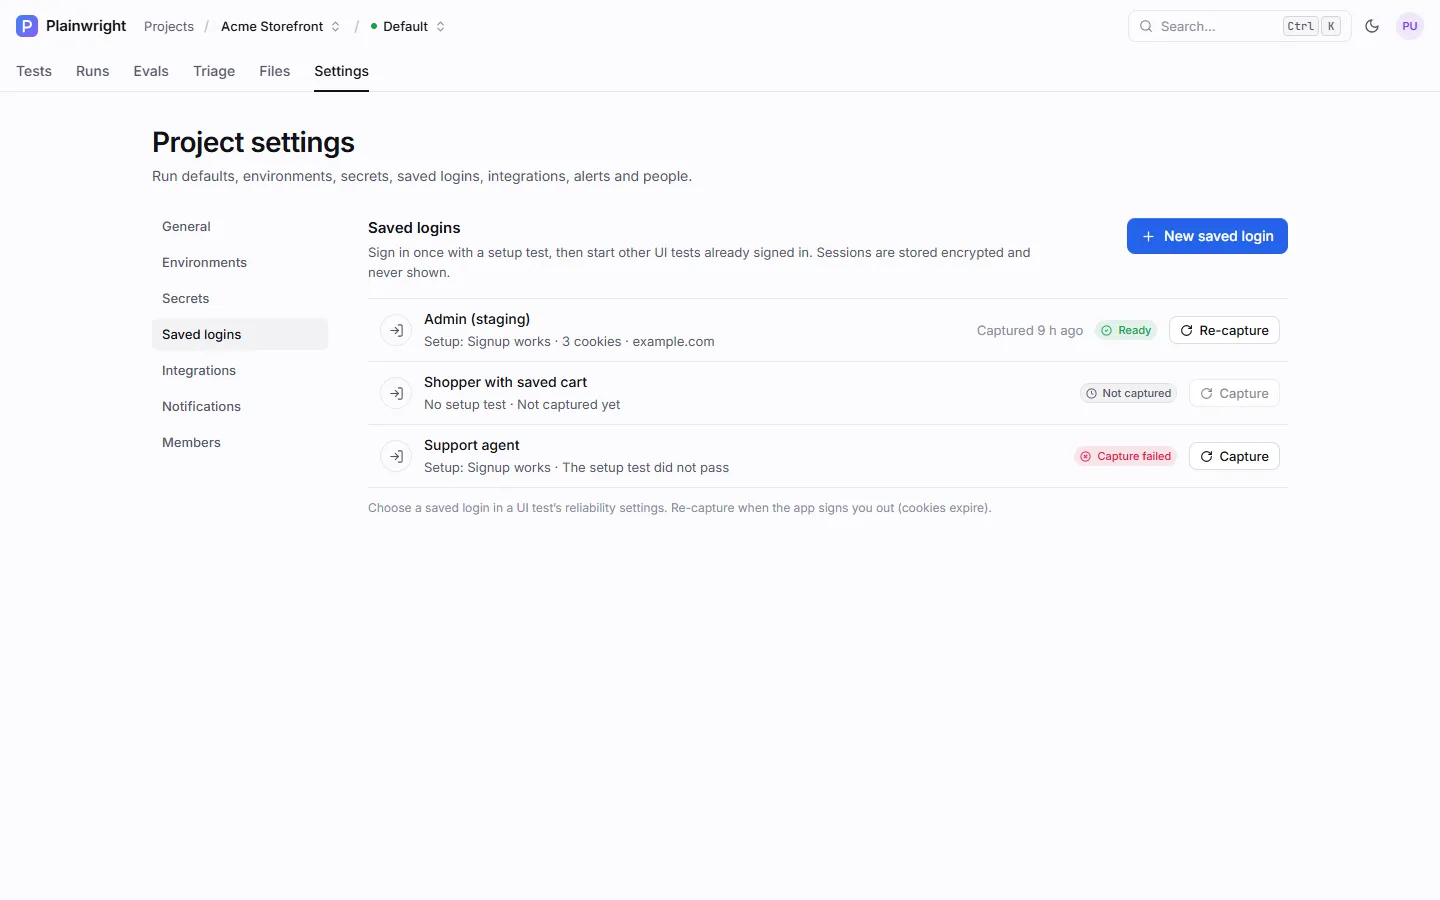Open Members settings section
Viewport: 1440px width, 900px height.
(240, 442)
